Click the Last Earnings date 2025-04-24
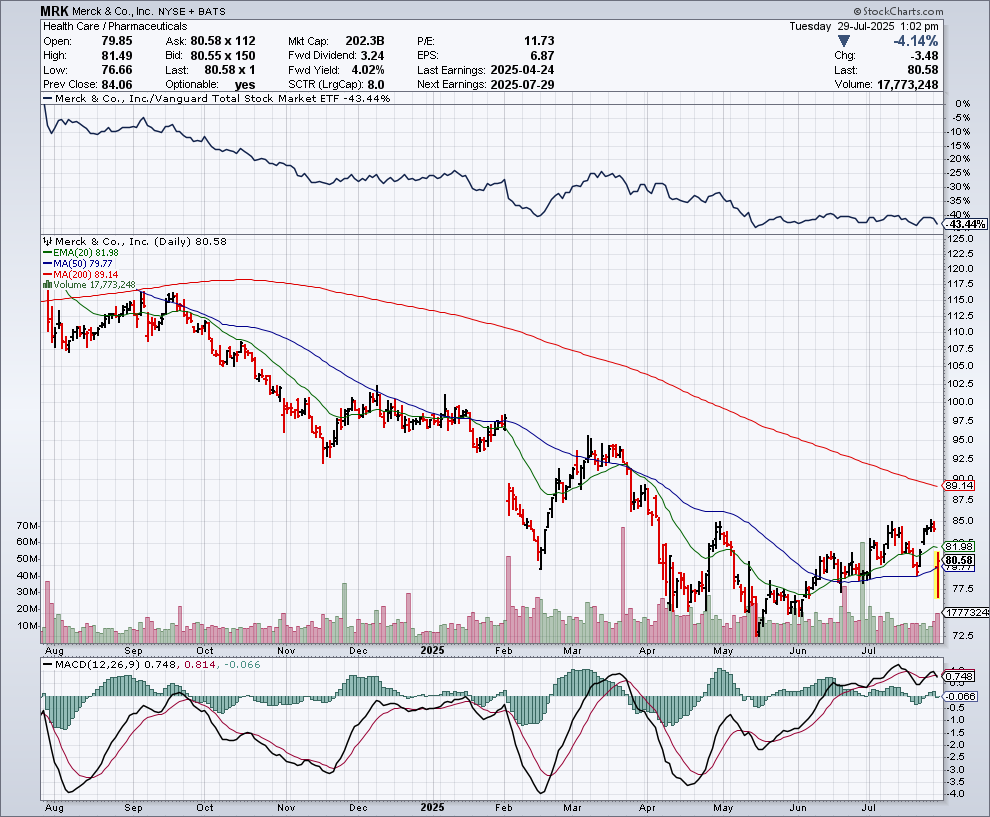990x817 pixels. (x=521, y=70)
